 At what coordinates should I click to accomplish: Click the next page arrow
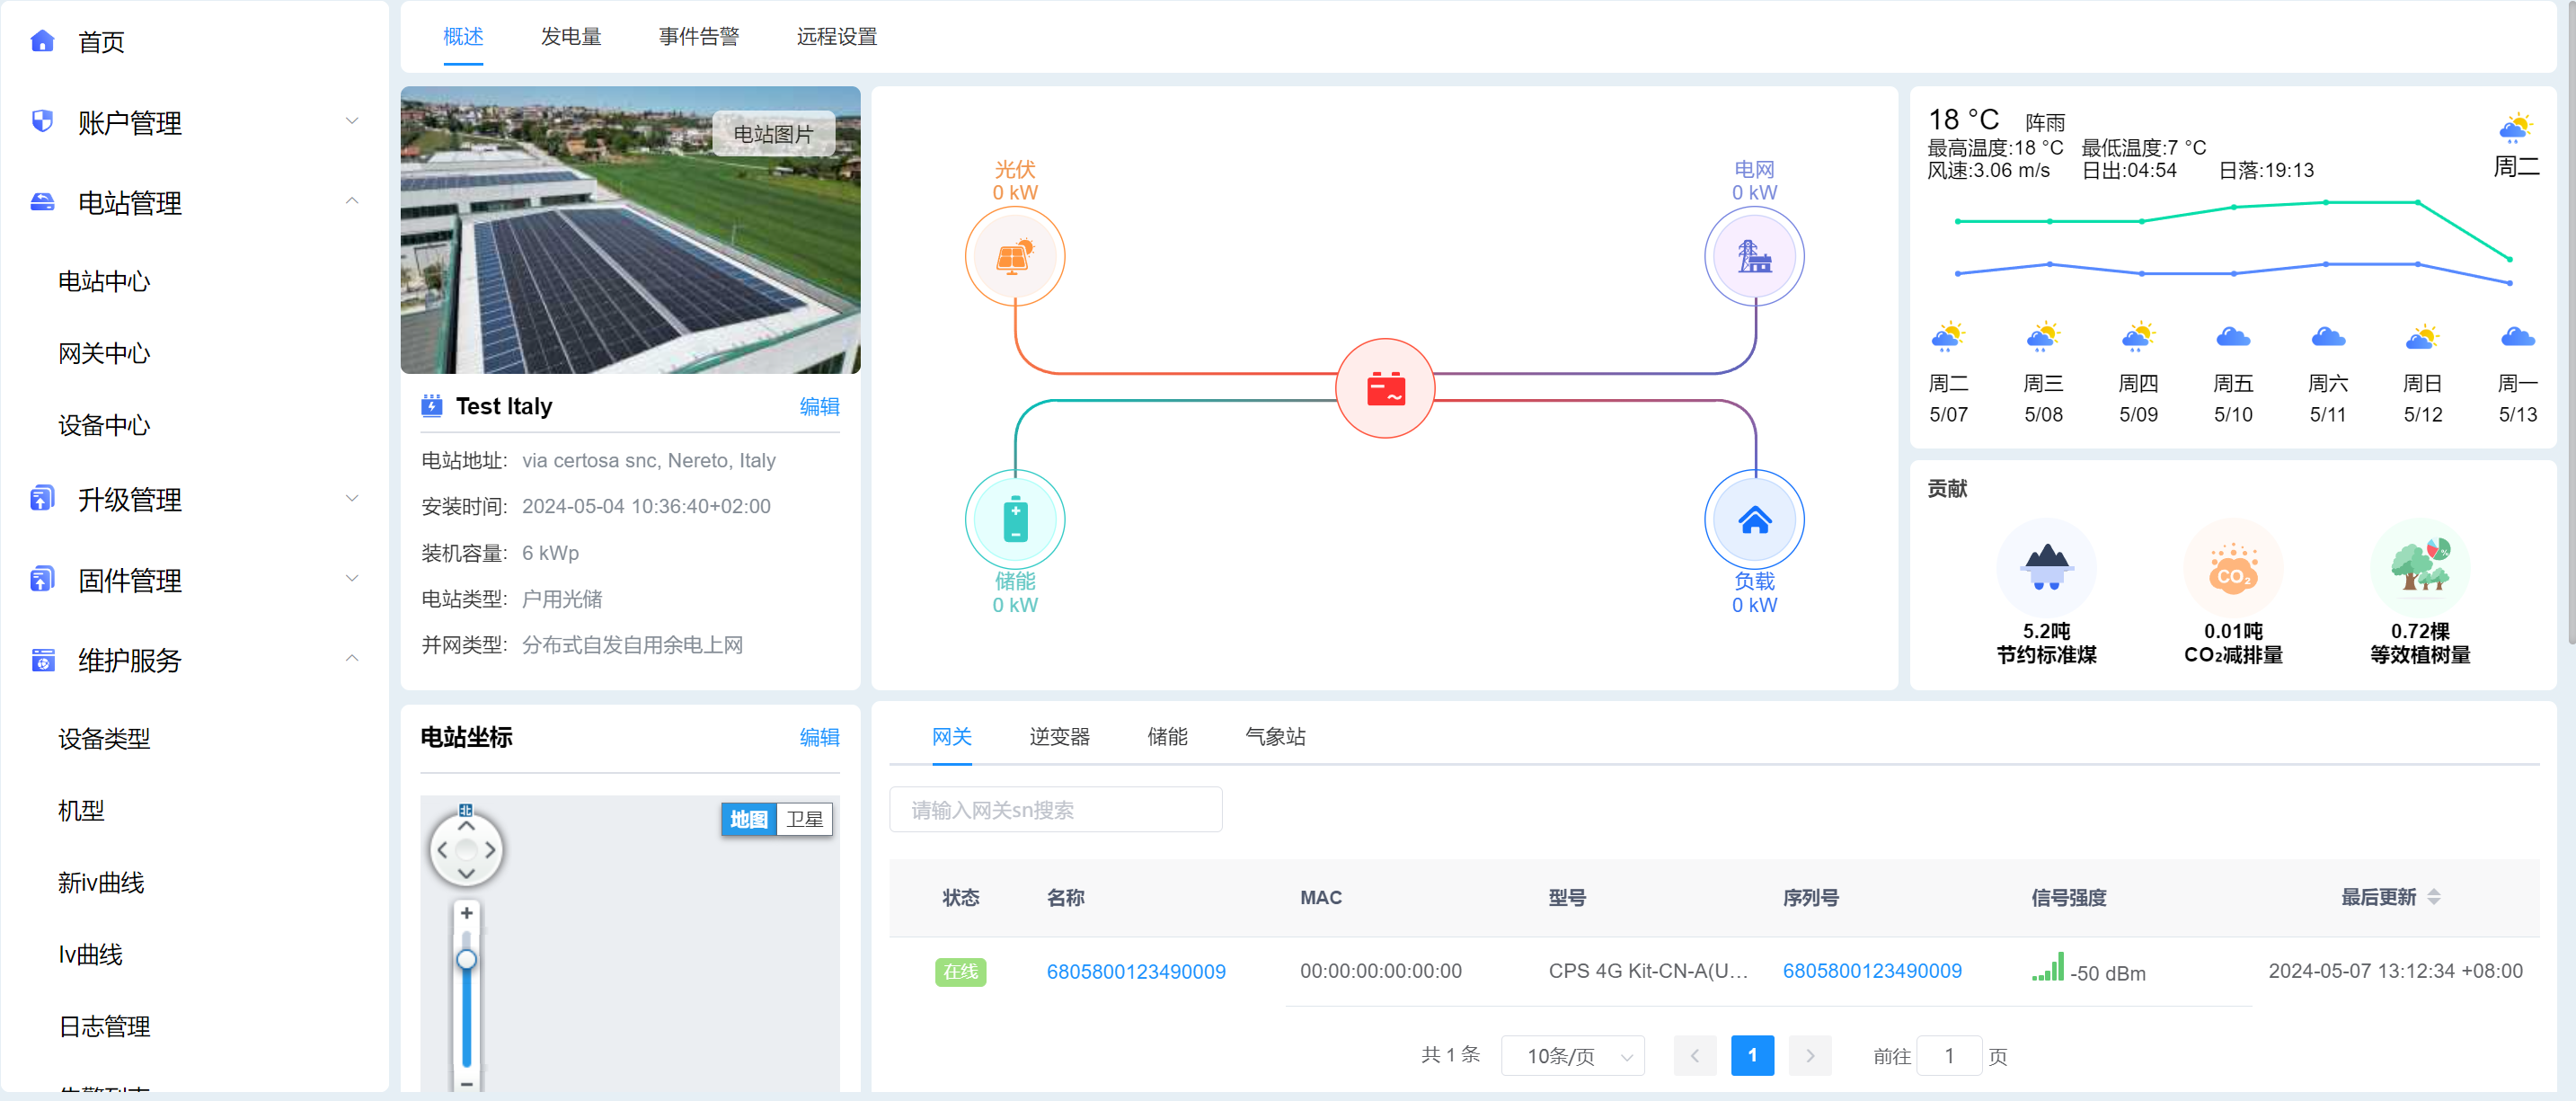1810,1055
